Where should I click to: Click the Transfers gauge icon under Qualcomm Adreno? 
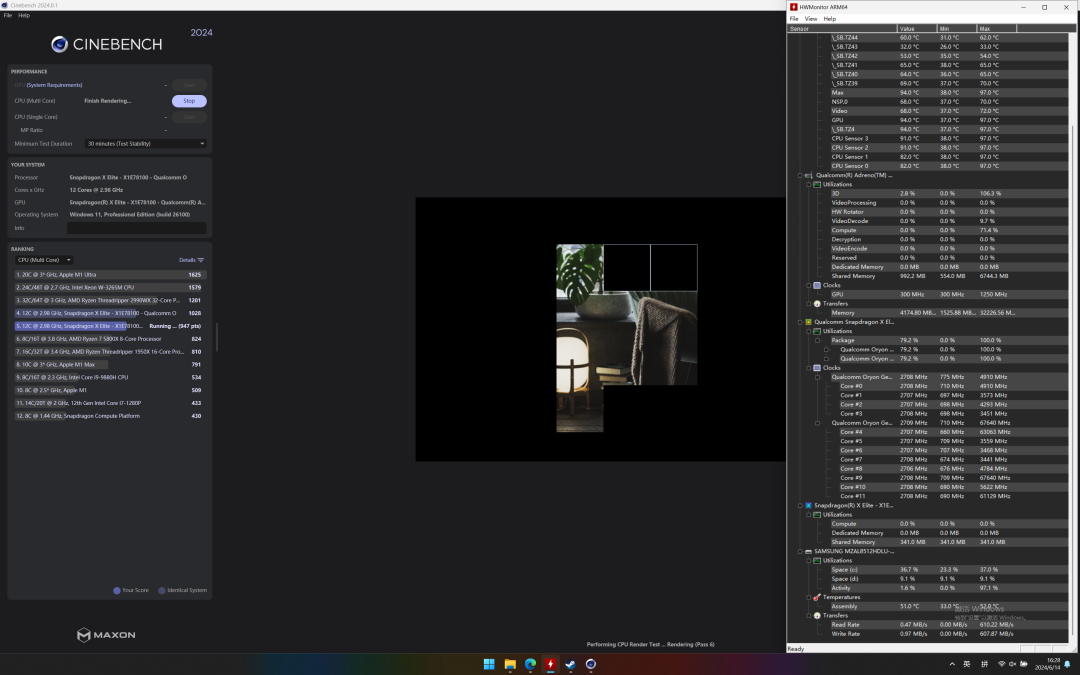(817, 304)
